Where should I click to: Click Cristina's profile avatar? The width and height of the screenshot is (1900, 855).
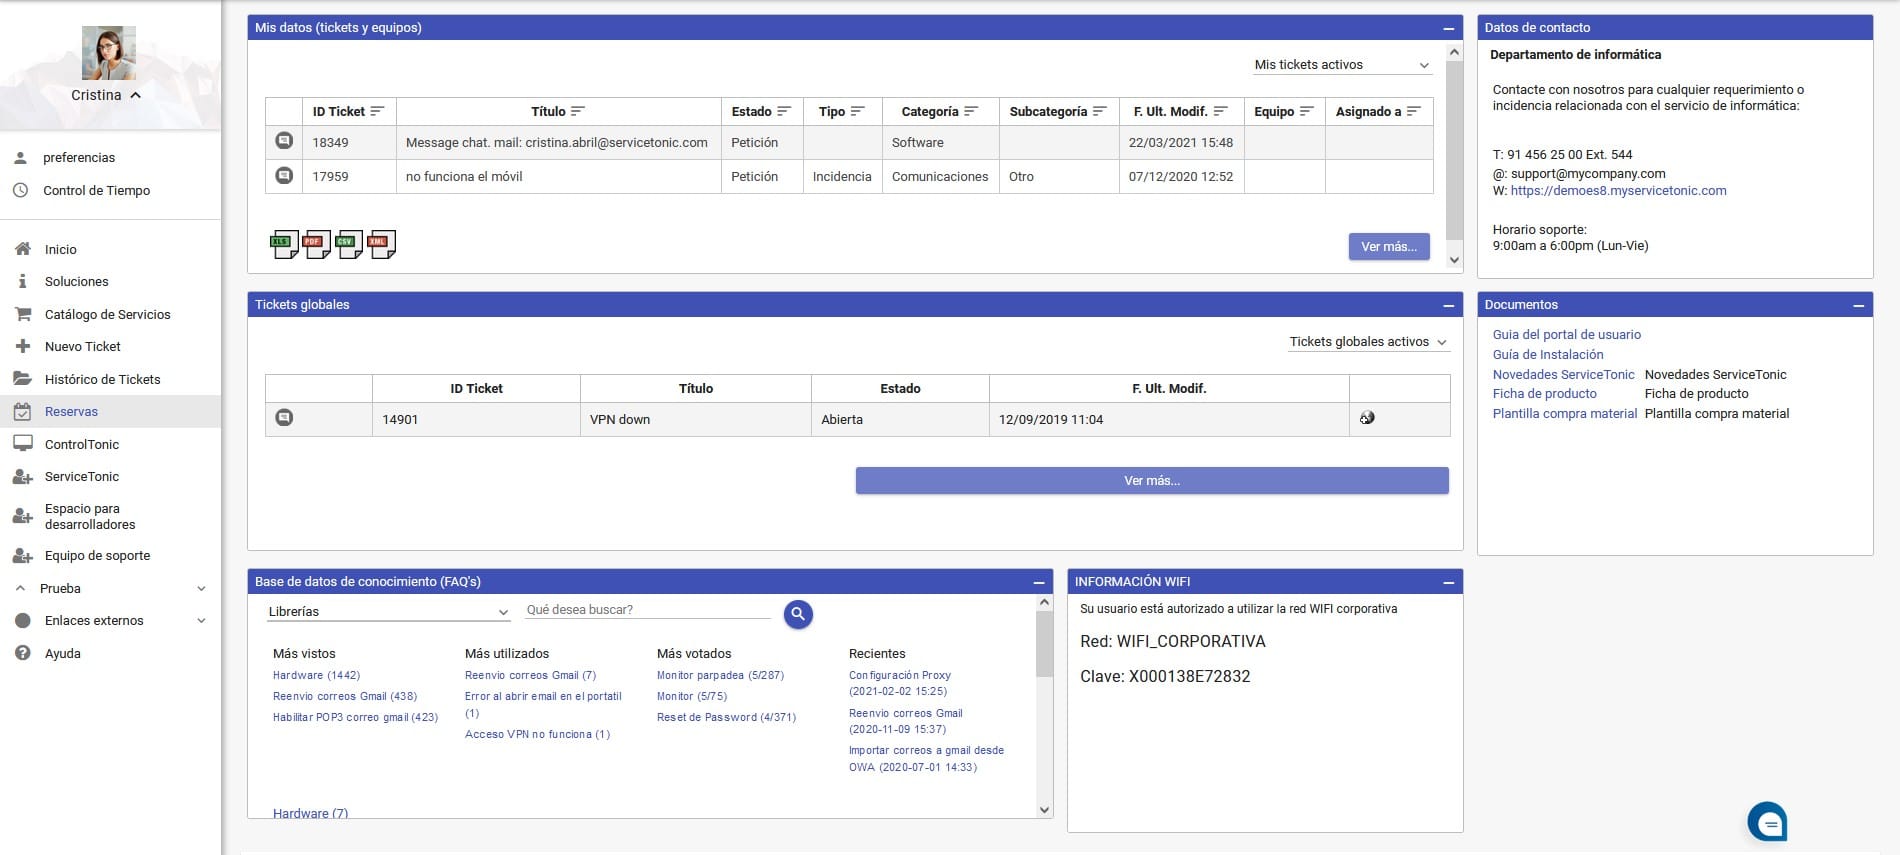[x=109, y=53]
